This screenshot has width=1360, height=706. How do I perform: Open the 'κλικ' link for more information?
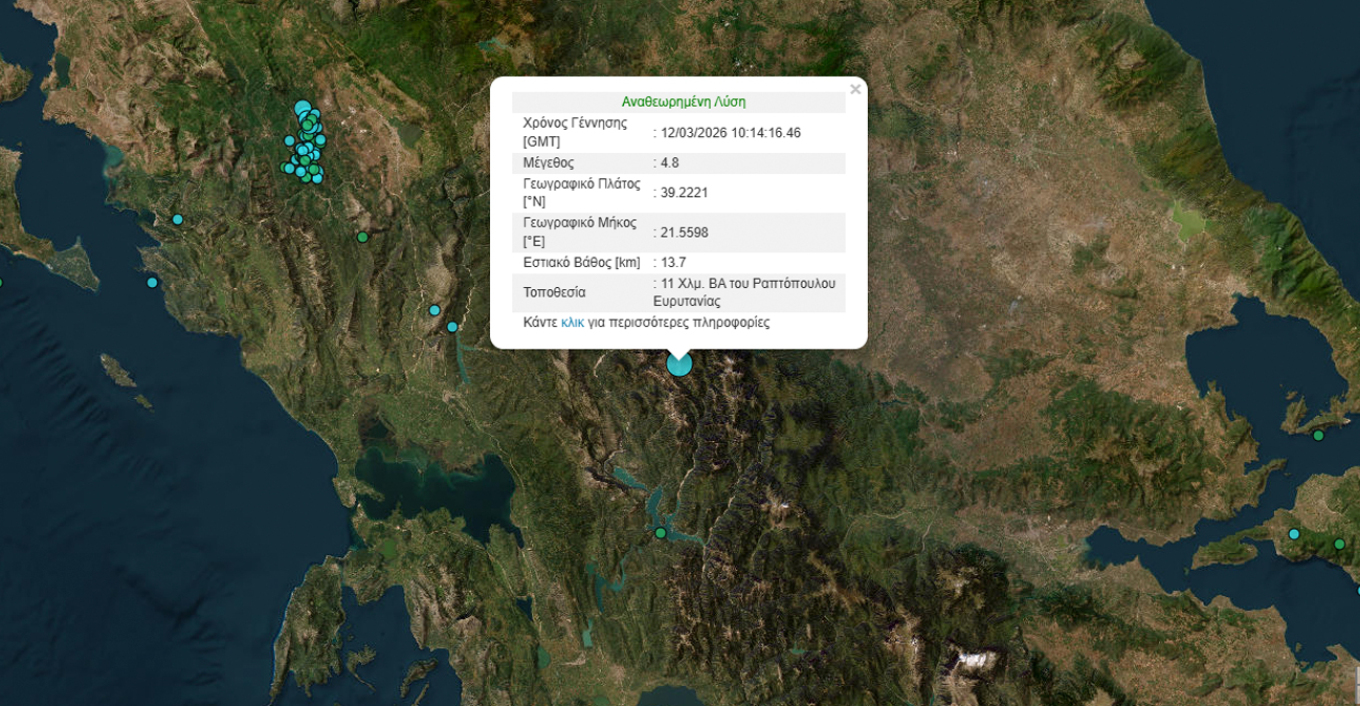click(x=572, y=323)
